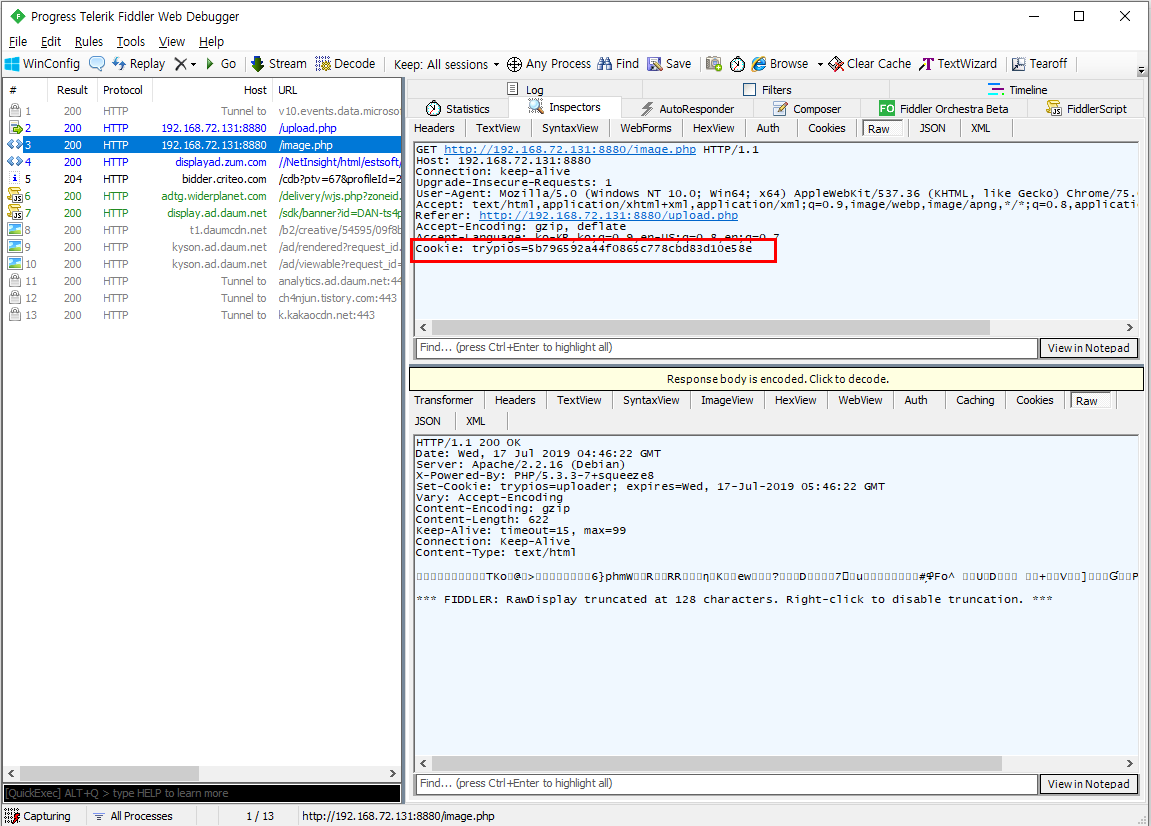Click the comment speech bubble icon
The width and height of the screenshot is (1151, 826).
click(x=97, y=64)
